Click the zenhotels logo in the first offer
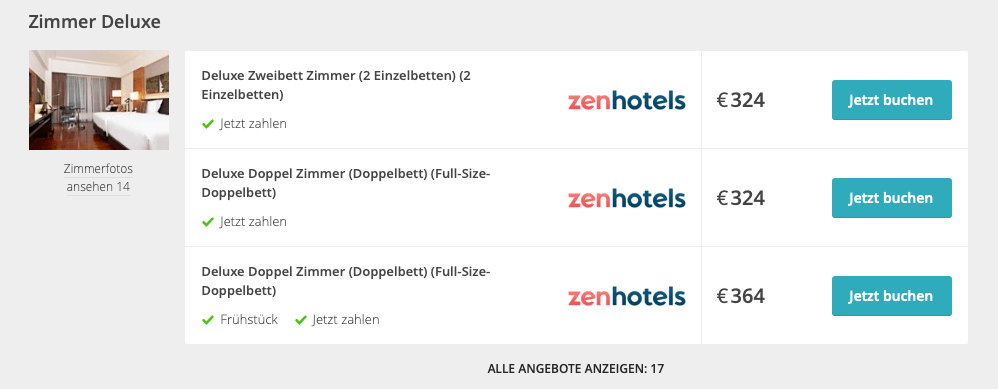 626,101
